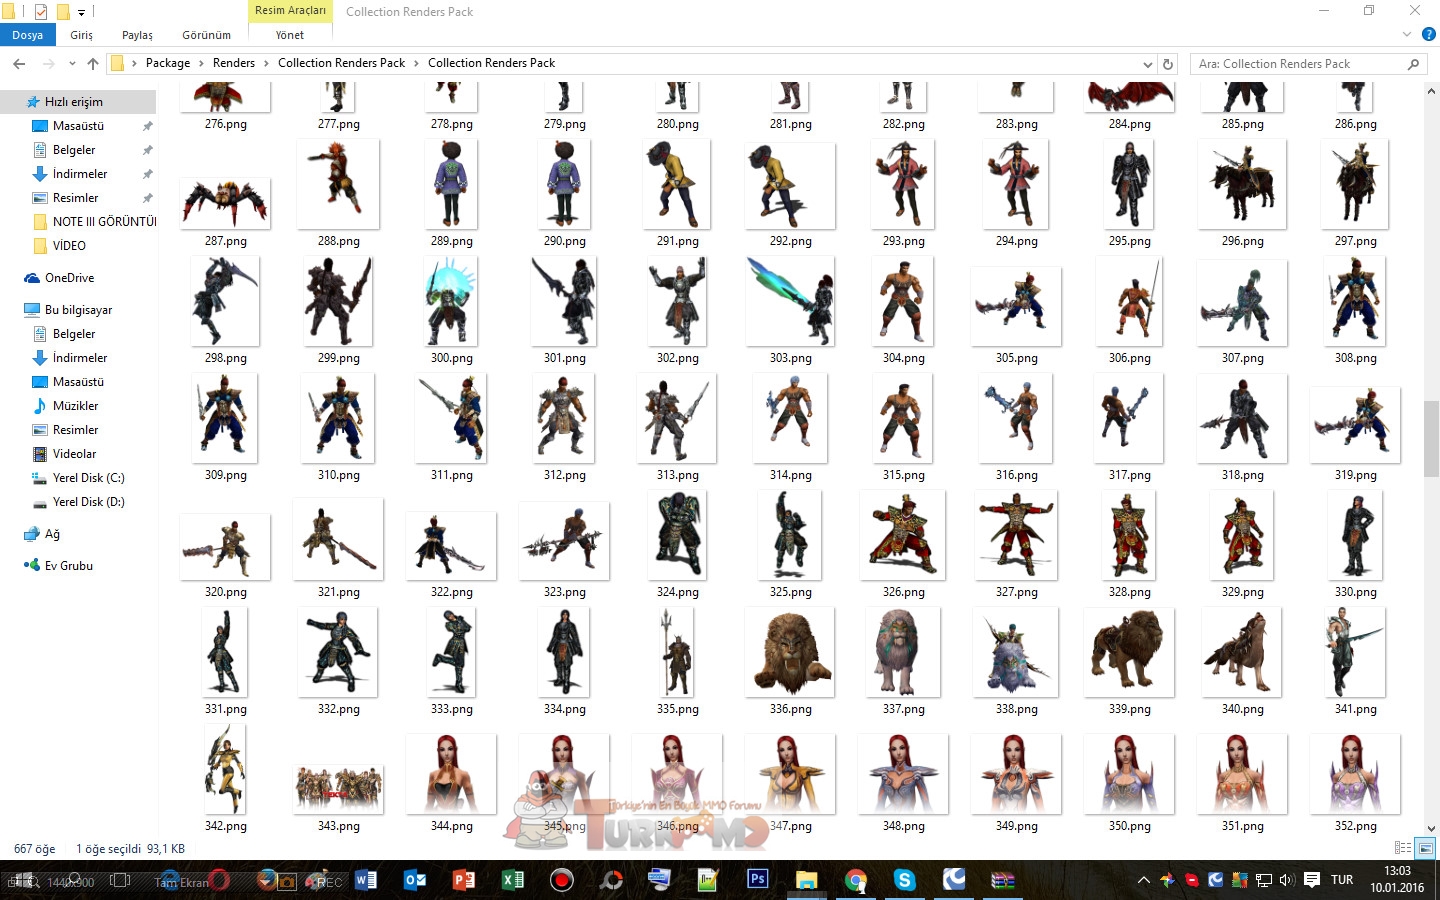This screenshot has height=900, width=1440.
Task: Go up one folder level
Action: (x=93, y=64)
